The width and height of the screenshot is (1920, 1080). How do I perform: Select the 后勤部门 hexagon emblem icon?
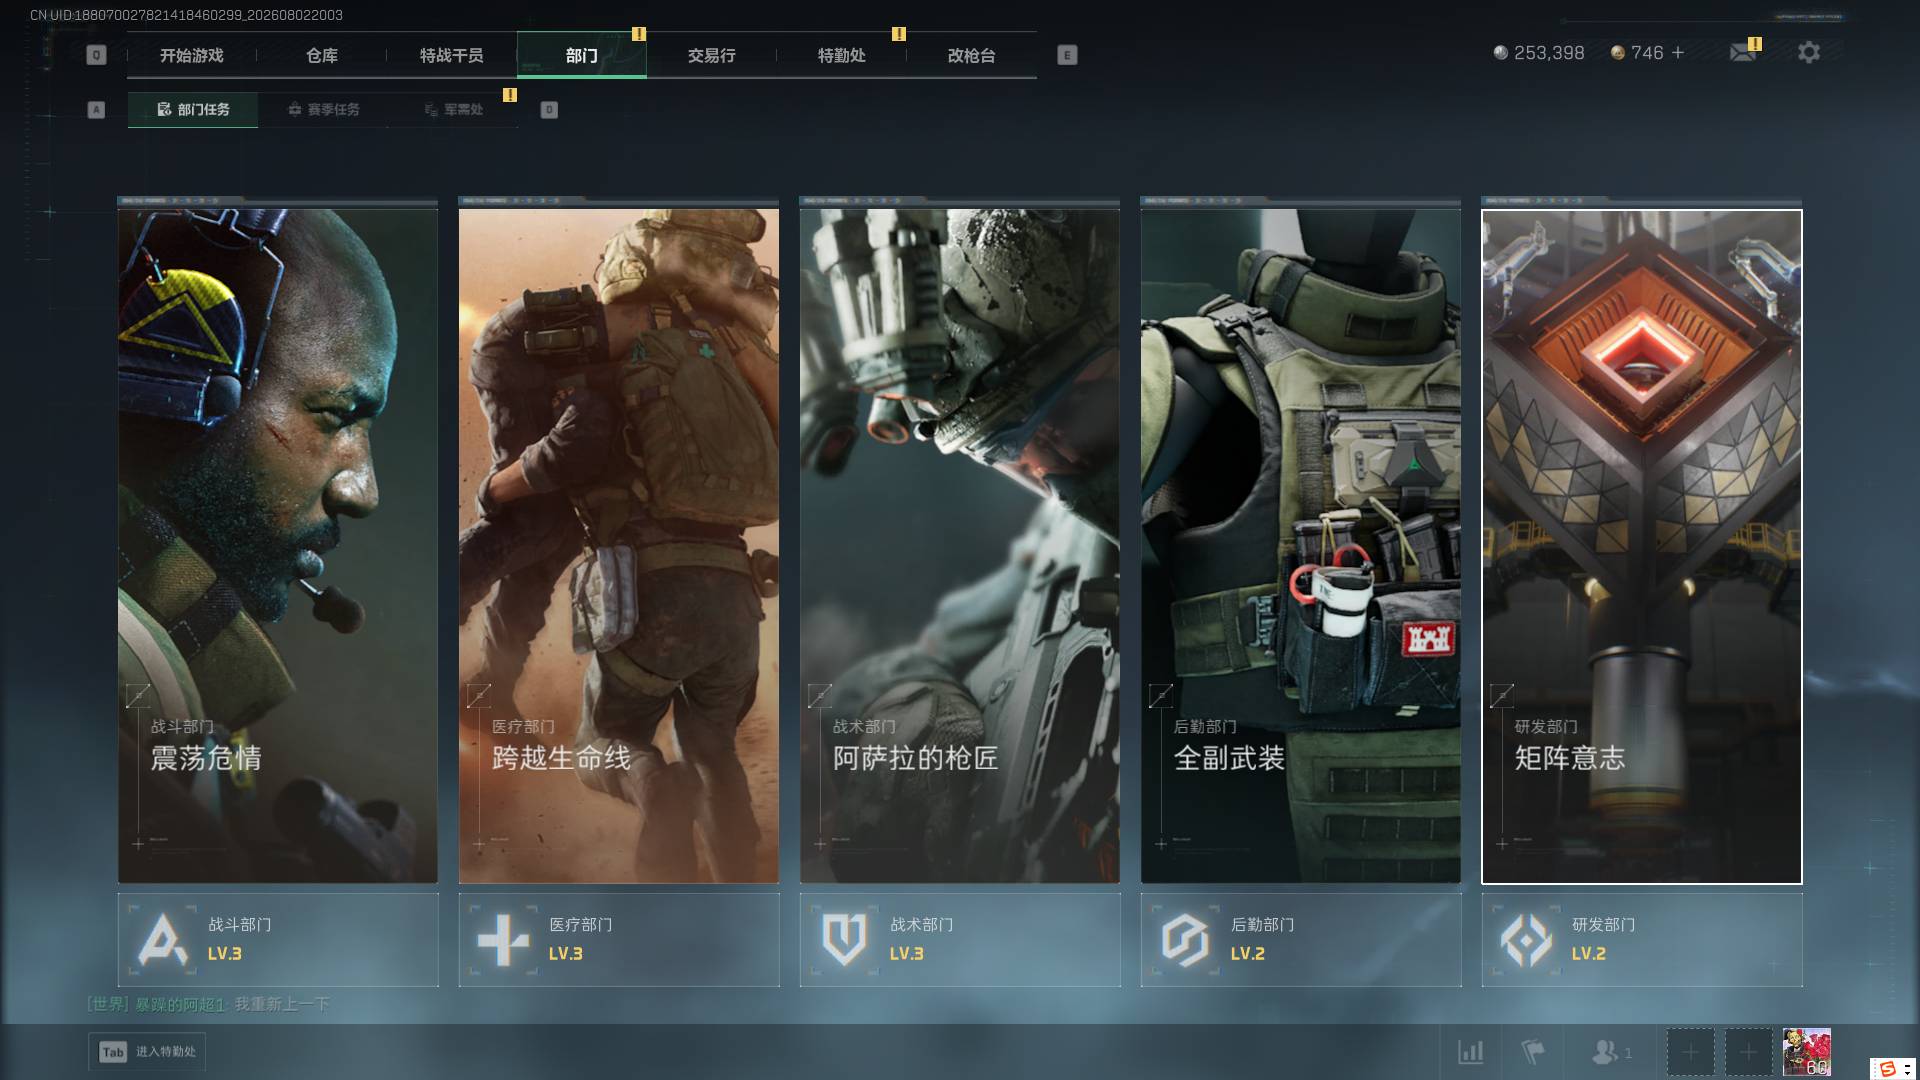[1185, 940]
